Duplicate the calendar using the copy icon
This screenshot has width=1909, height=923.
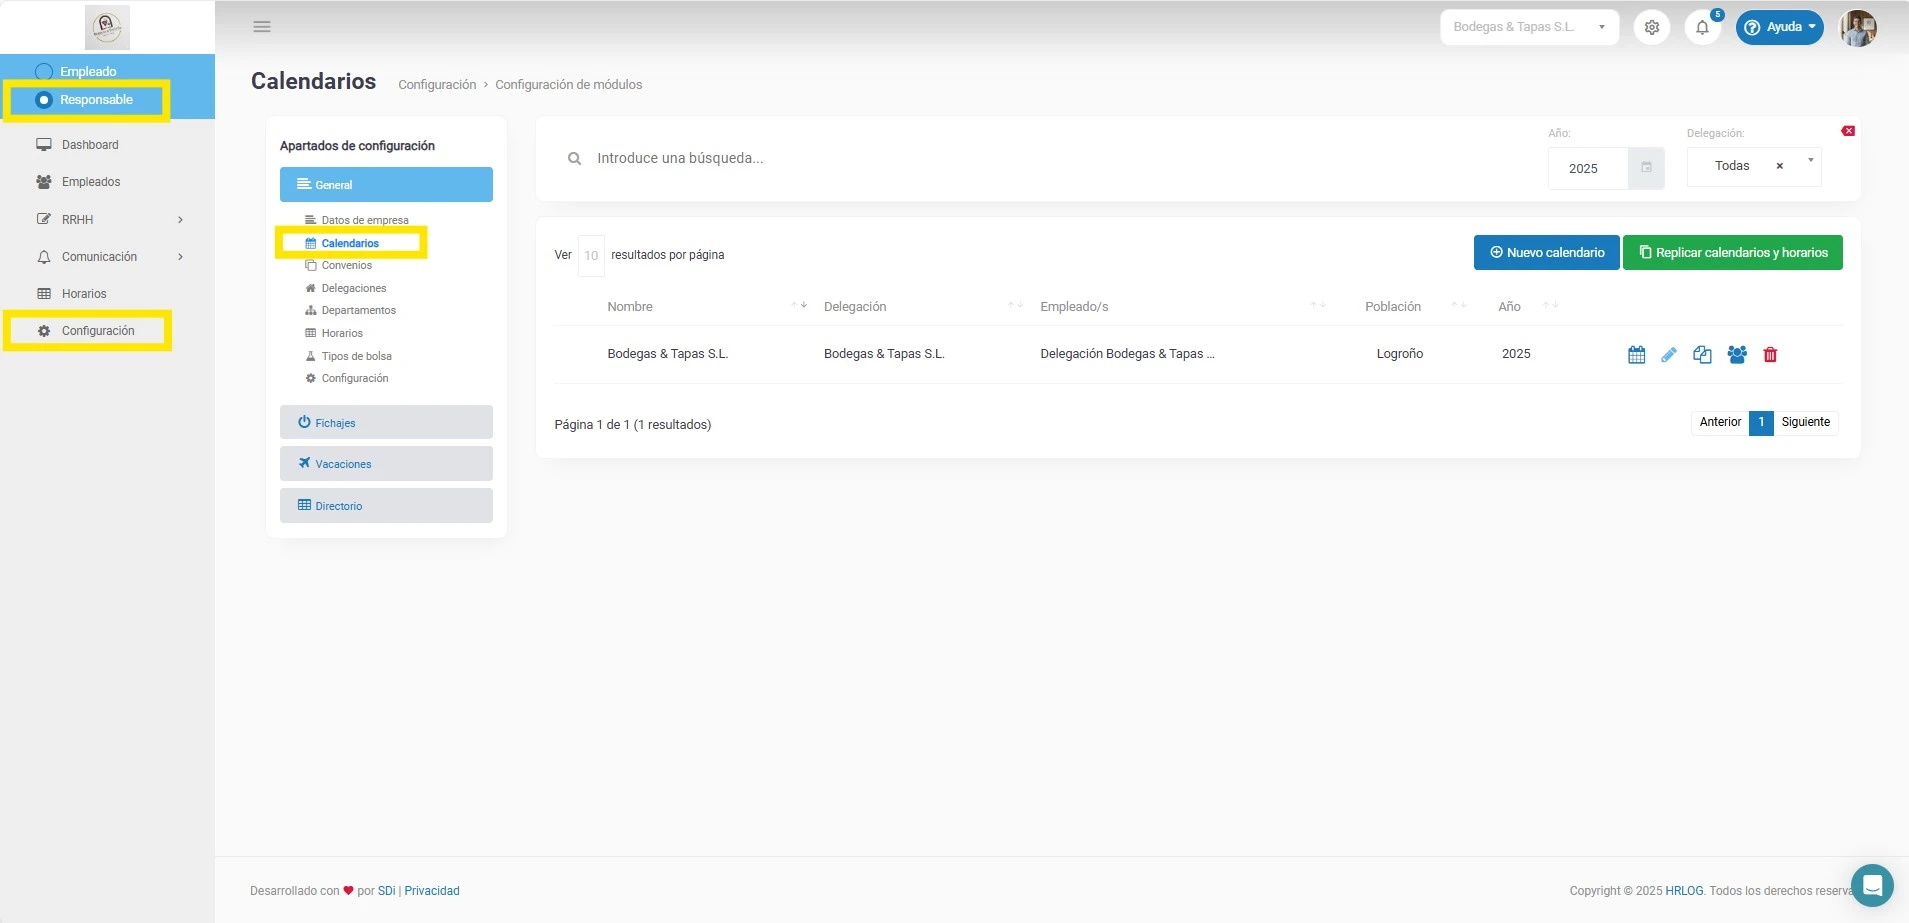point(1703,354)
